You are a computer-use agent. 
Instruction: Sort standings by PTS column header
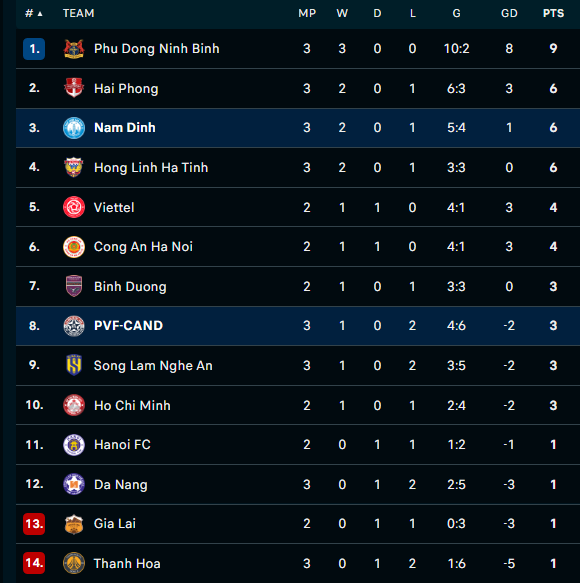coord(553,13)
